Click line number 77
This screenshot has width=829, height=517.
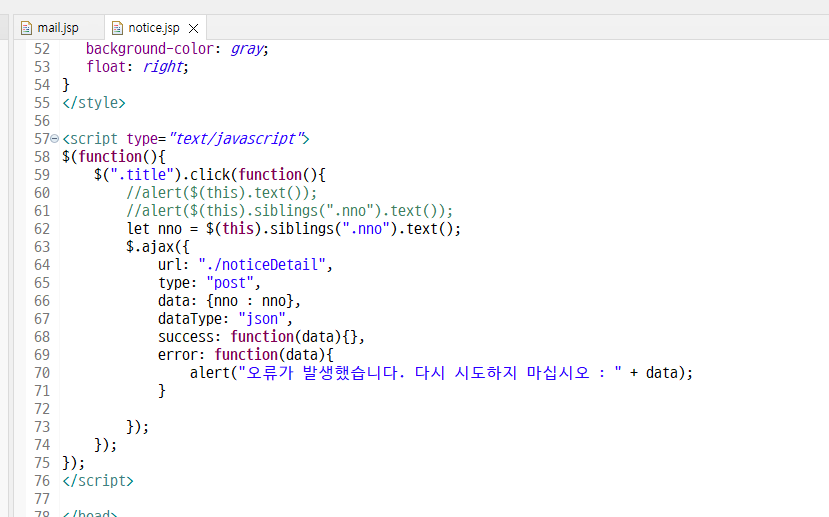pos(42,498)
